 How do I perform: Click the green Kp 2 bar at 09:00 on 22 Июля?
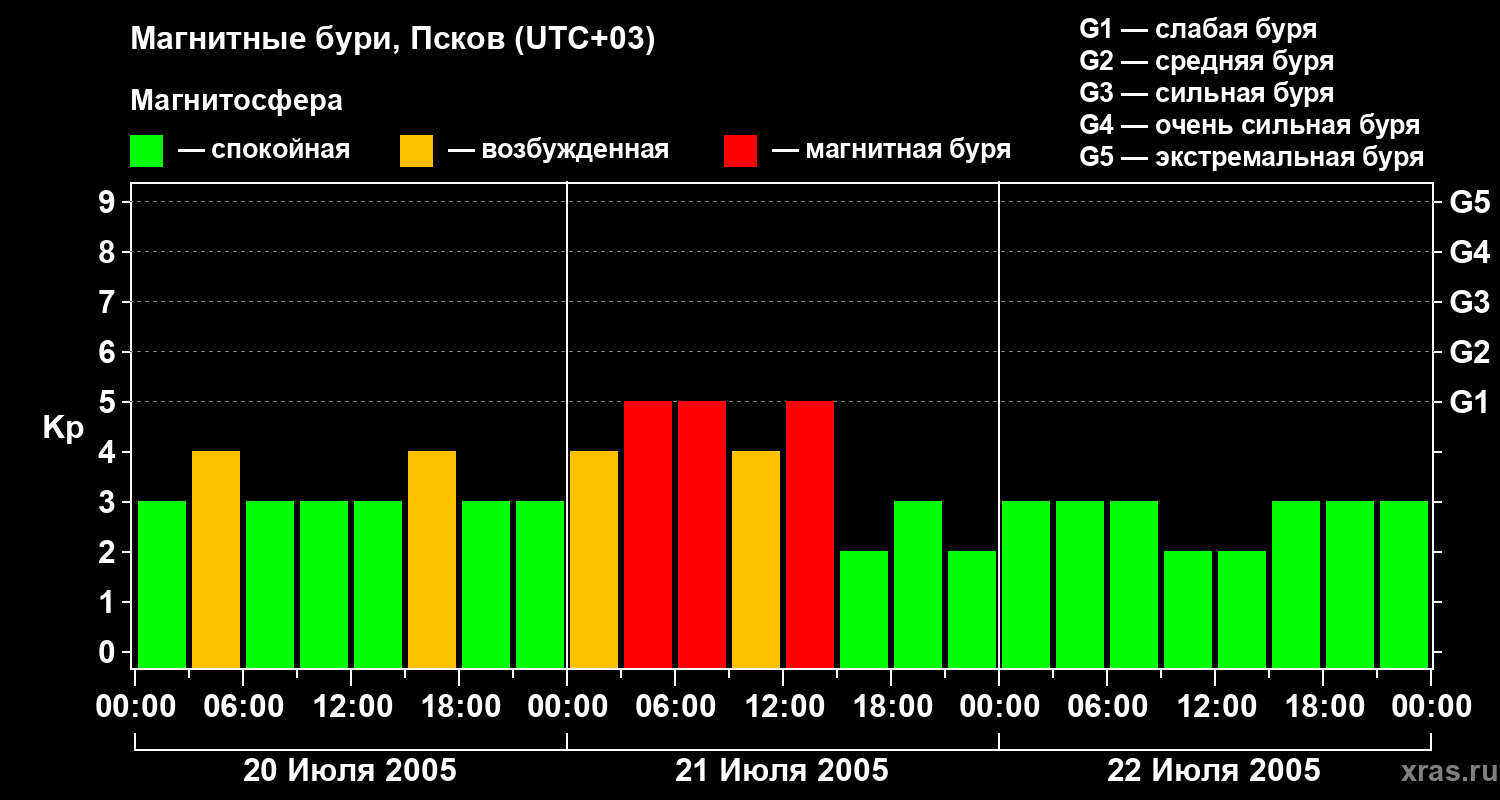click(x=1188, y=609)
